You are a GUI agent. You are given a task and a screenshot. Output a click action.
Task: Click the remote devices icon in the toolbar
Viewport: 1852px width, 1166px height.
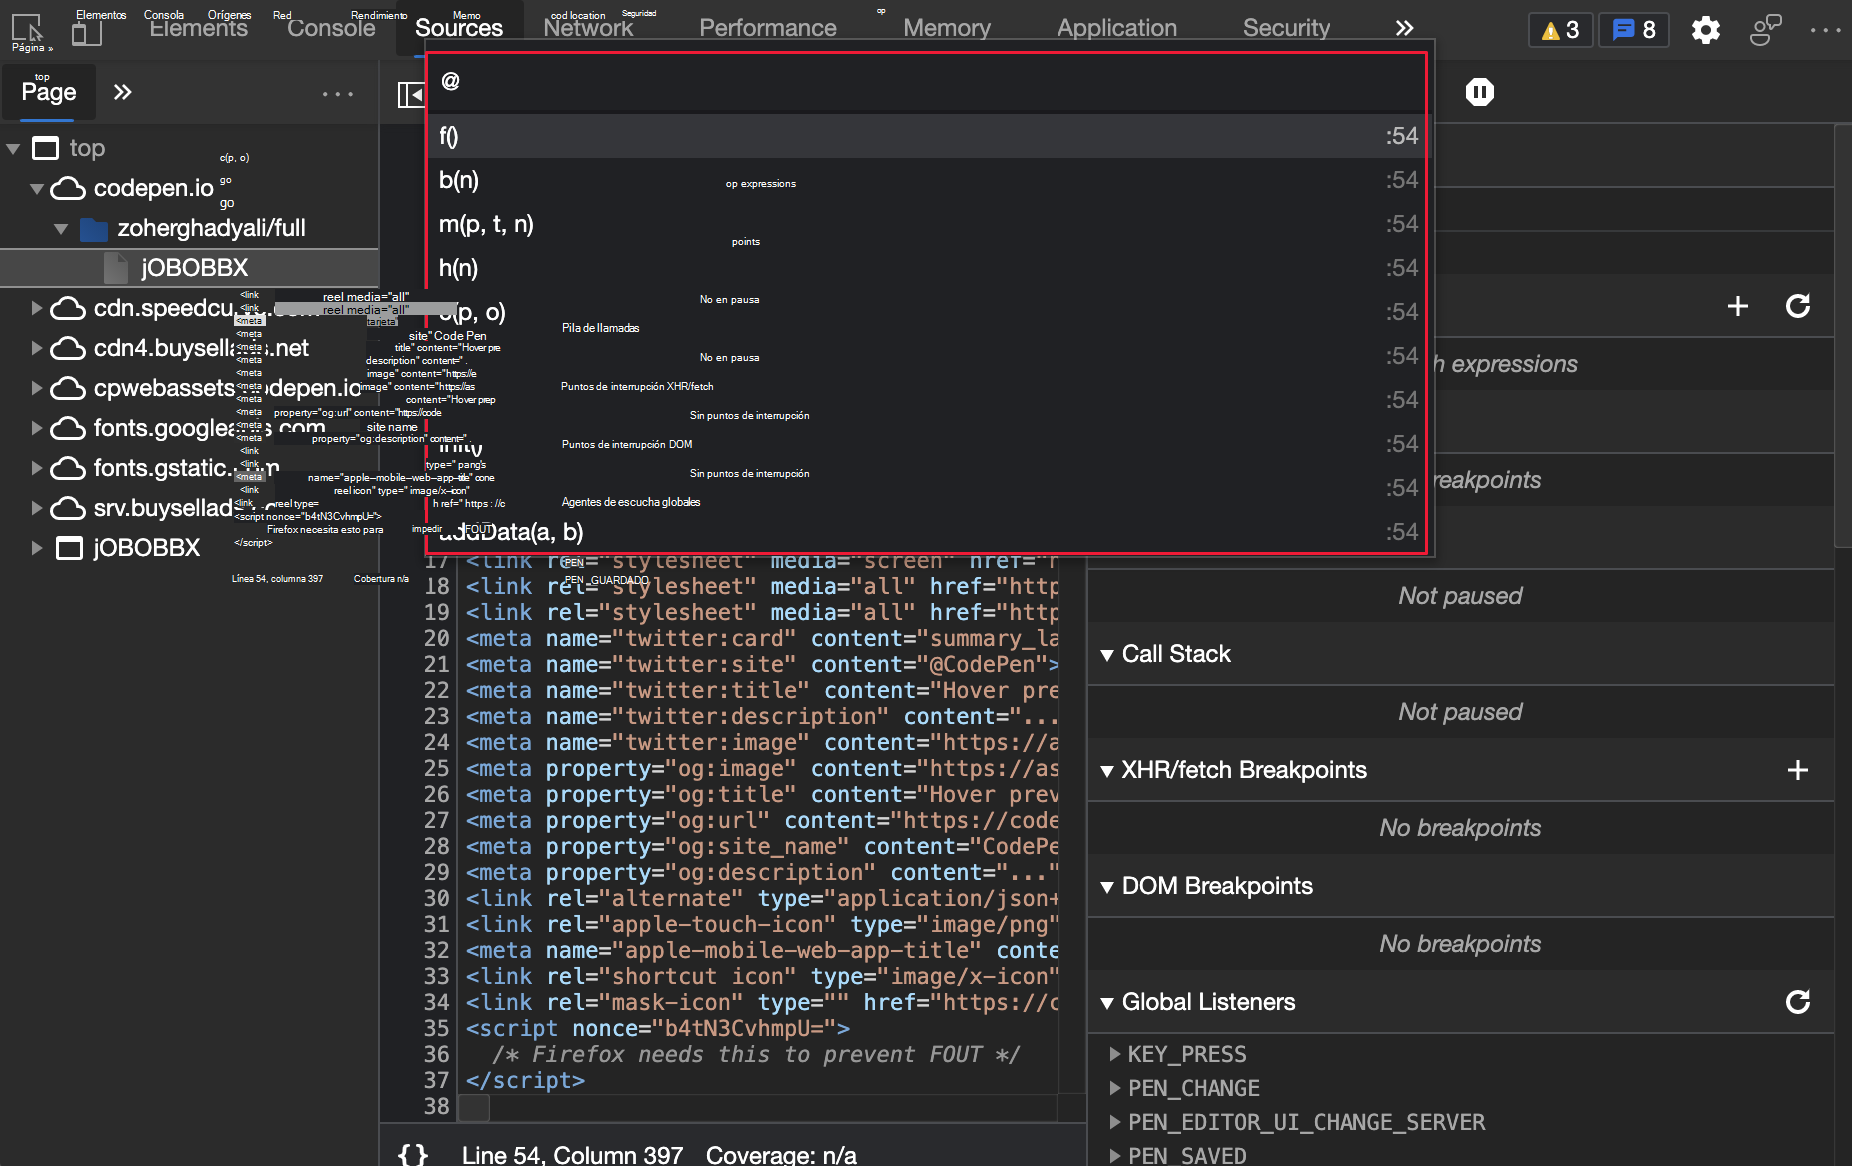point(1766,30)
